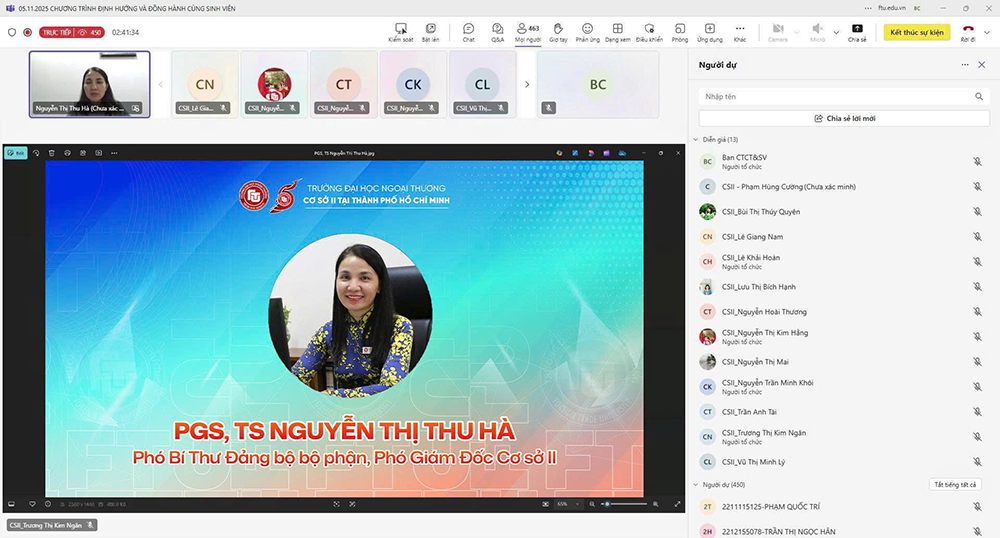Click the Rời đi leave call icon
1000x538 pixels.
[x=968, y=29]
